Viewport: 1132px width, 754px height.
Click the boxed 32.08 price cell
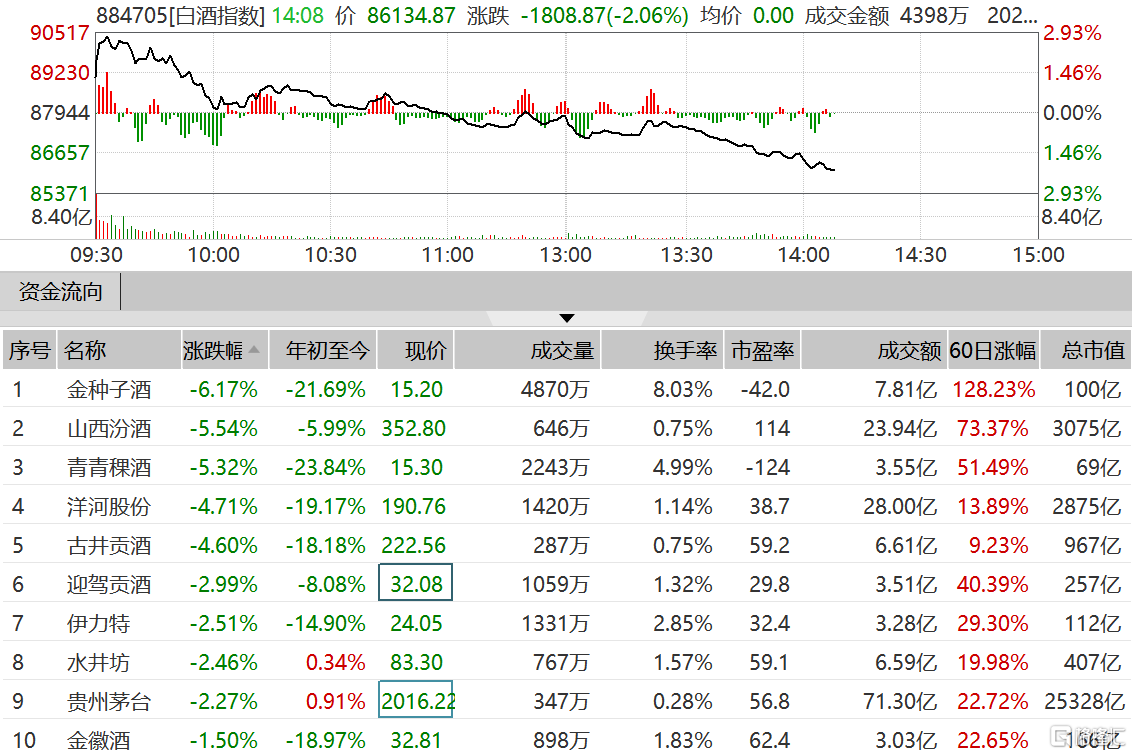(x=416, y=583)
